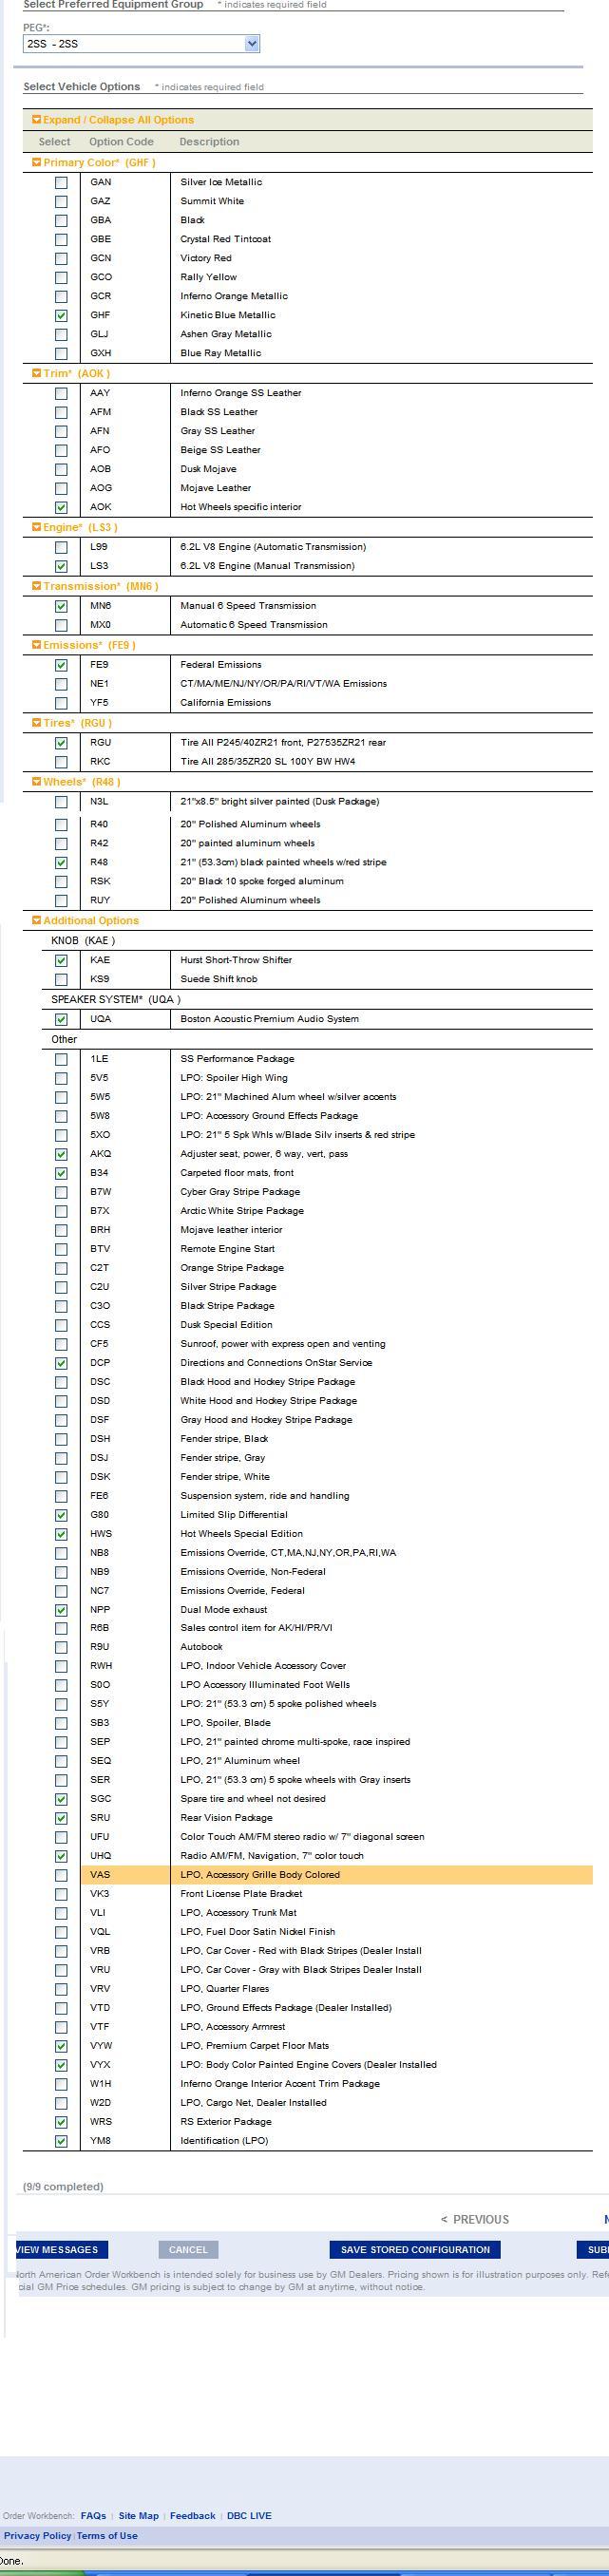The height and width of the screenshot is (2576, 609).
Task: Open the Terms of Use link
Action: coord(107,2535)
